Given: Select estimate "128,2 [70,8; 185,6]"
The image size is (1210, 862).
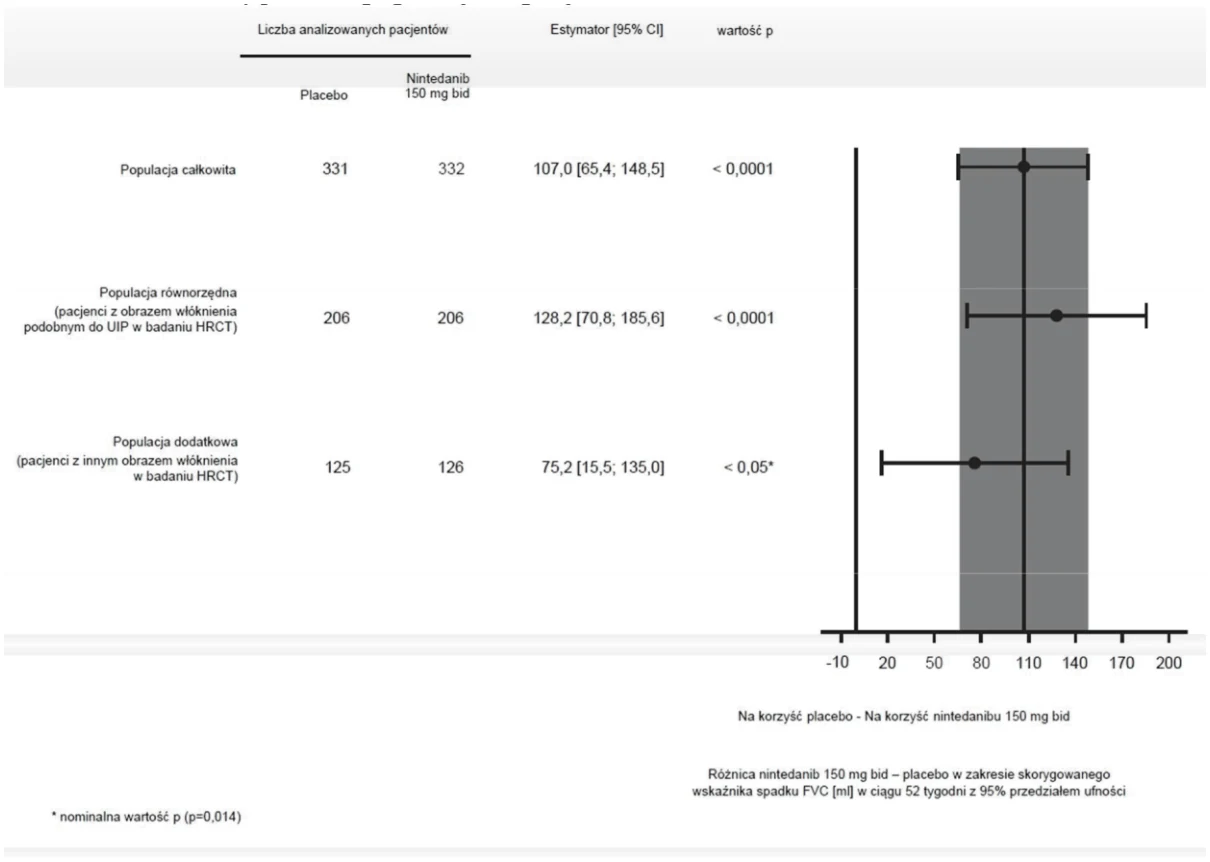Looking at the screenshot, I should pos(600,317).
